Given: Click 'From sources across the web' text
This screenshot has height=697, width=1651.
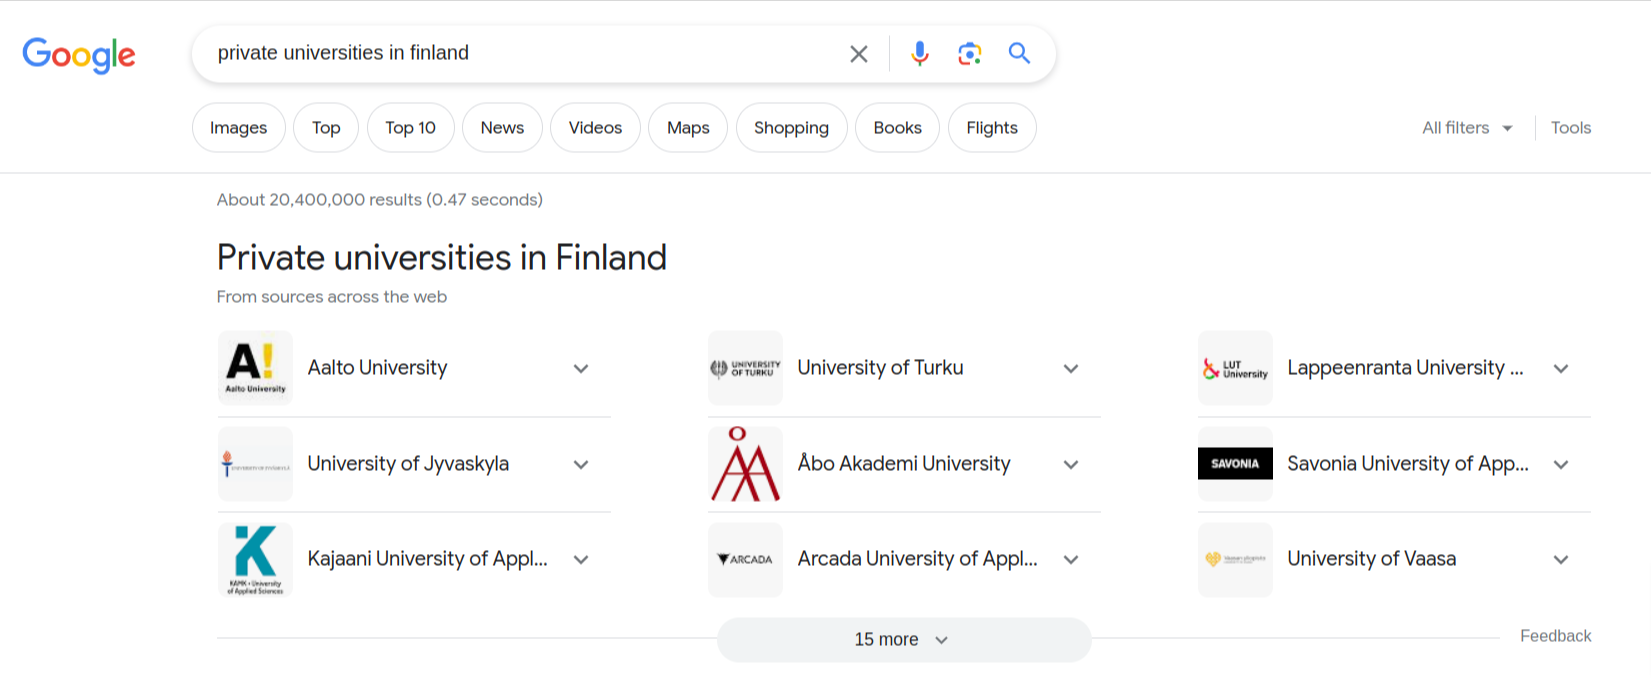Looking at the screenshot, I should click(x=332, y=297).
